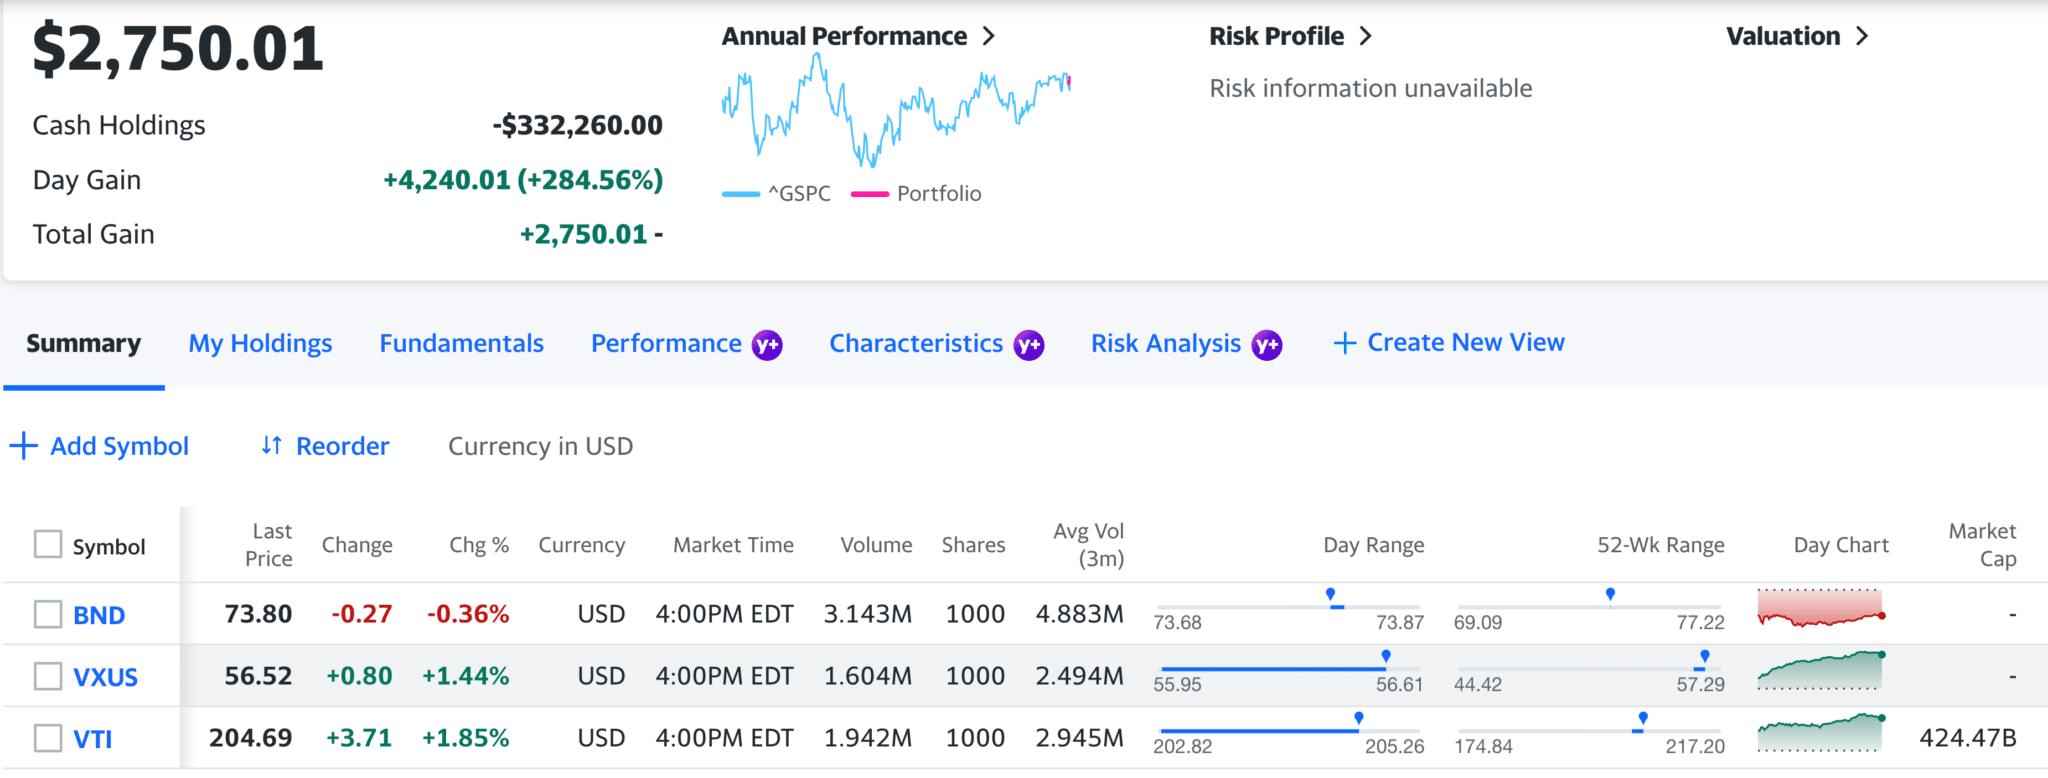Viewport: 2048px width, 778px height.
Task: Check the BND row checkbox
Action: pyautogui.click(x=48, y=614)
